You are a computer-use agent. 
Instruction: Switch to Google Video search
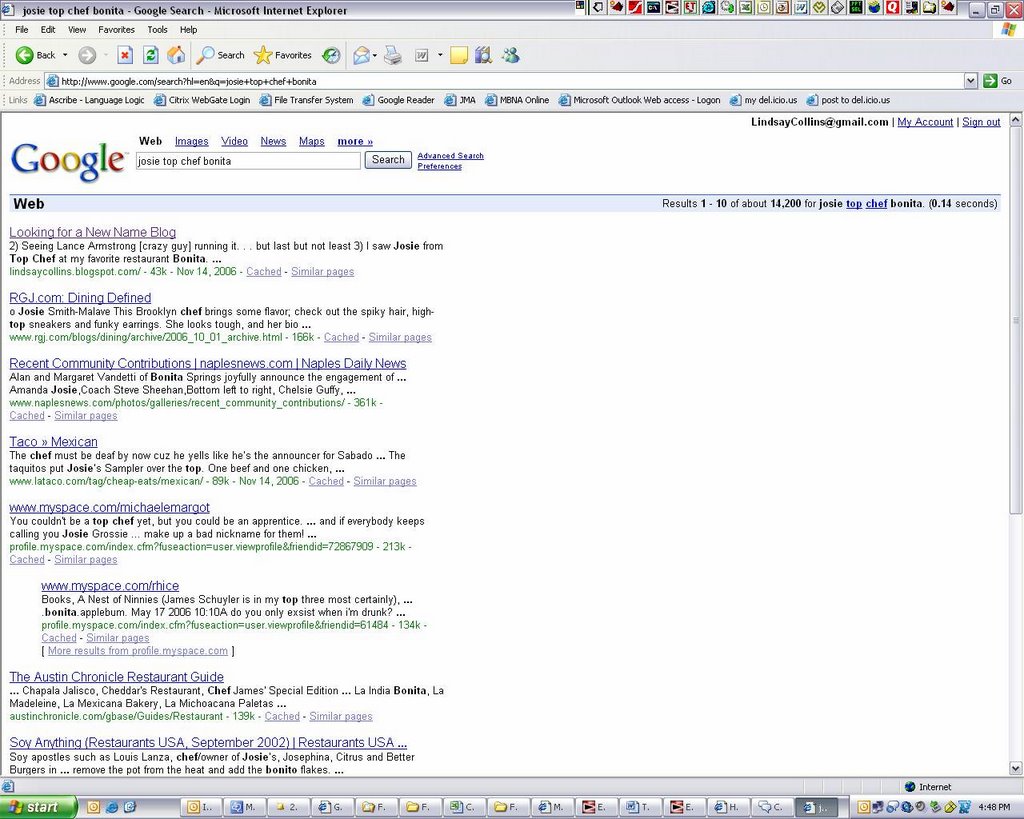234,141
